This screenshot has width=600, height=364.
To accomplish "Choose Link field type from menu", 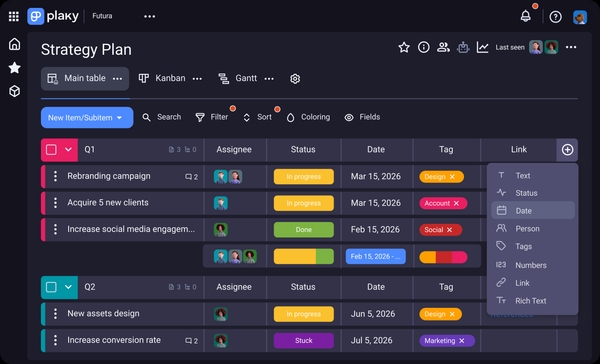I will pyautogui.click(x=533, y=283).
